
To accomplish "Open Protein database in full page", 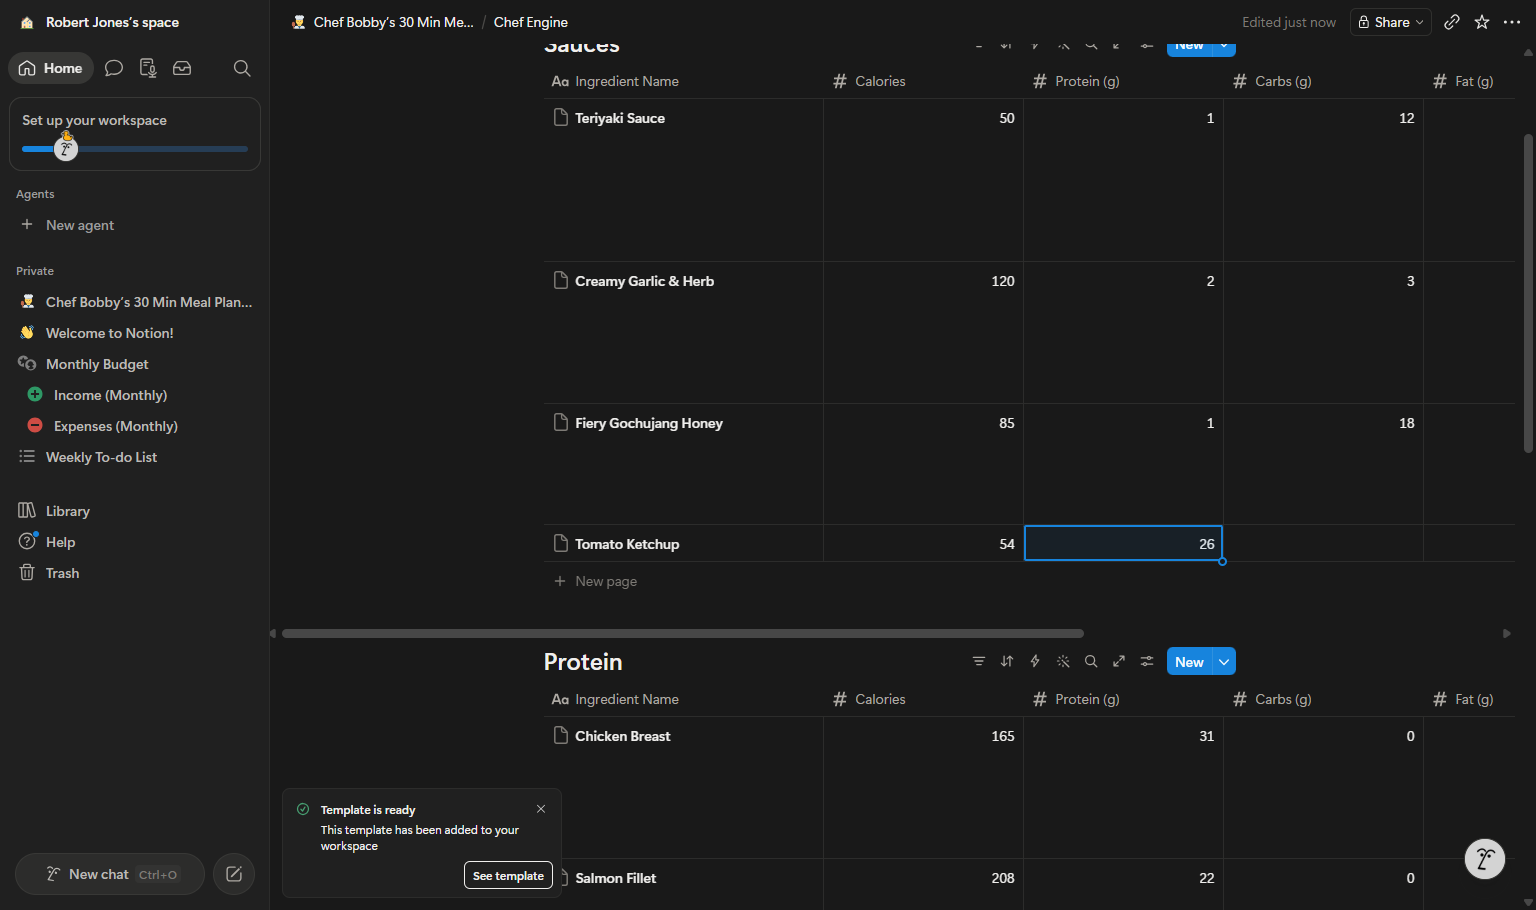I will pyautogui.click(x=1119, y=661).
